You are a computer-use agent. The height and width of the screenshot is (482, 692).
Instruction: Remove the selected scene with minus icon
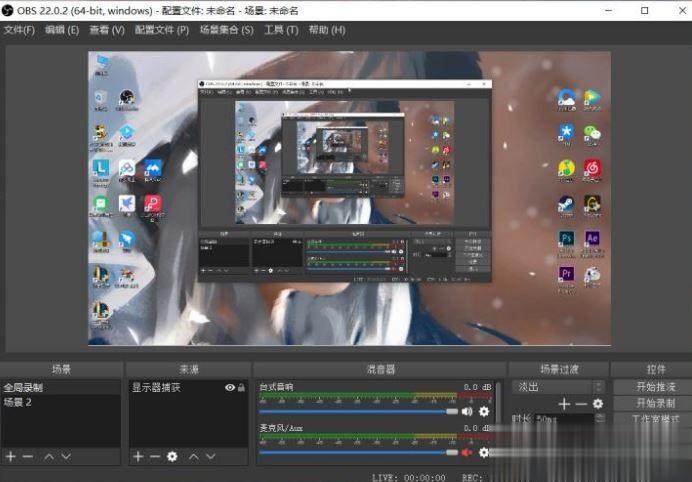pyautogui.click(x=28, y=456)
